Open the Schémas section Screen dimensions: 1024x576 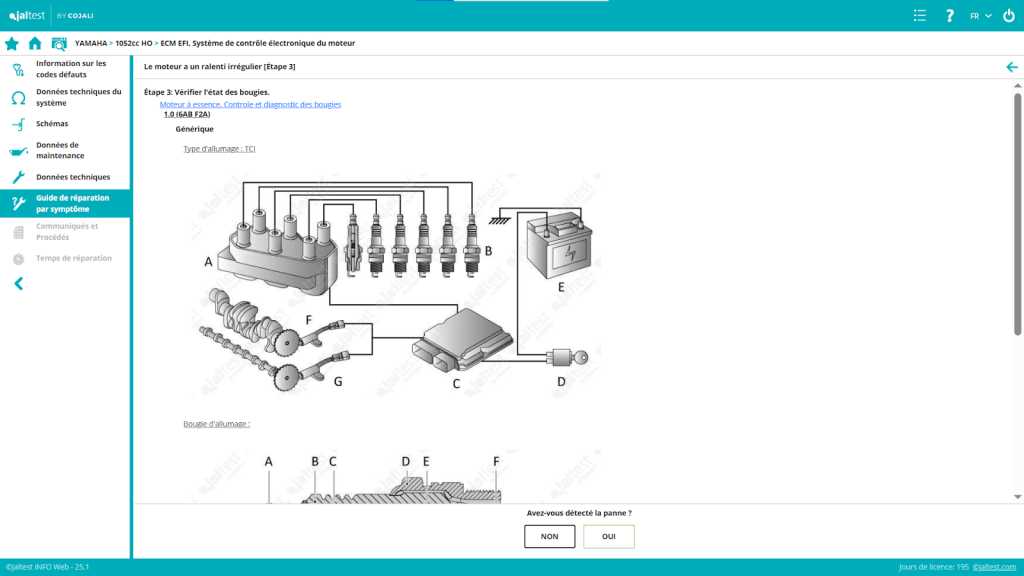pos(52,124)
